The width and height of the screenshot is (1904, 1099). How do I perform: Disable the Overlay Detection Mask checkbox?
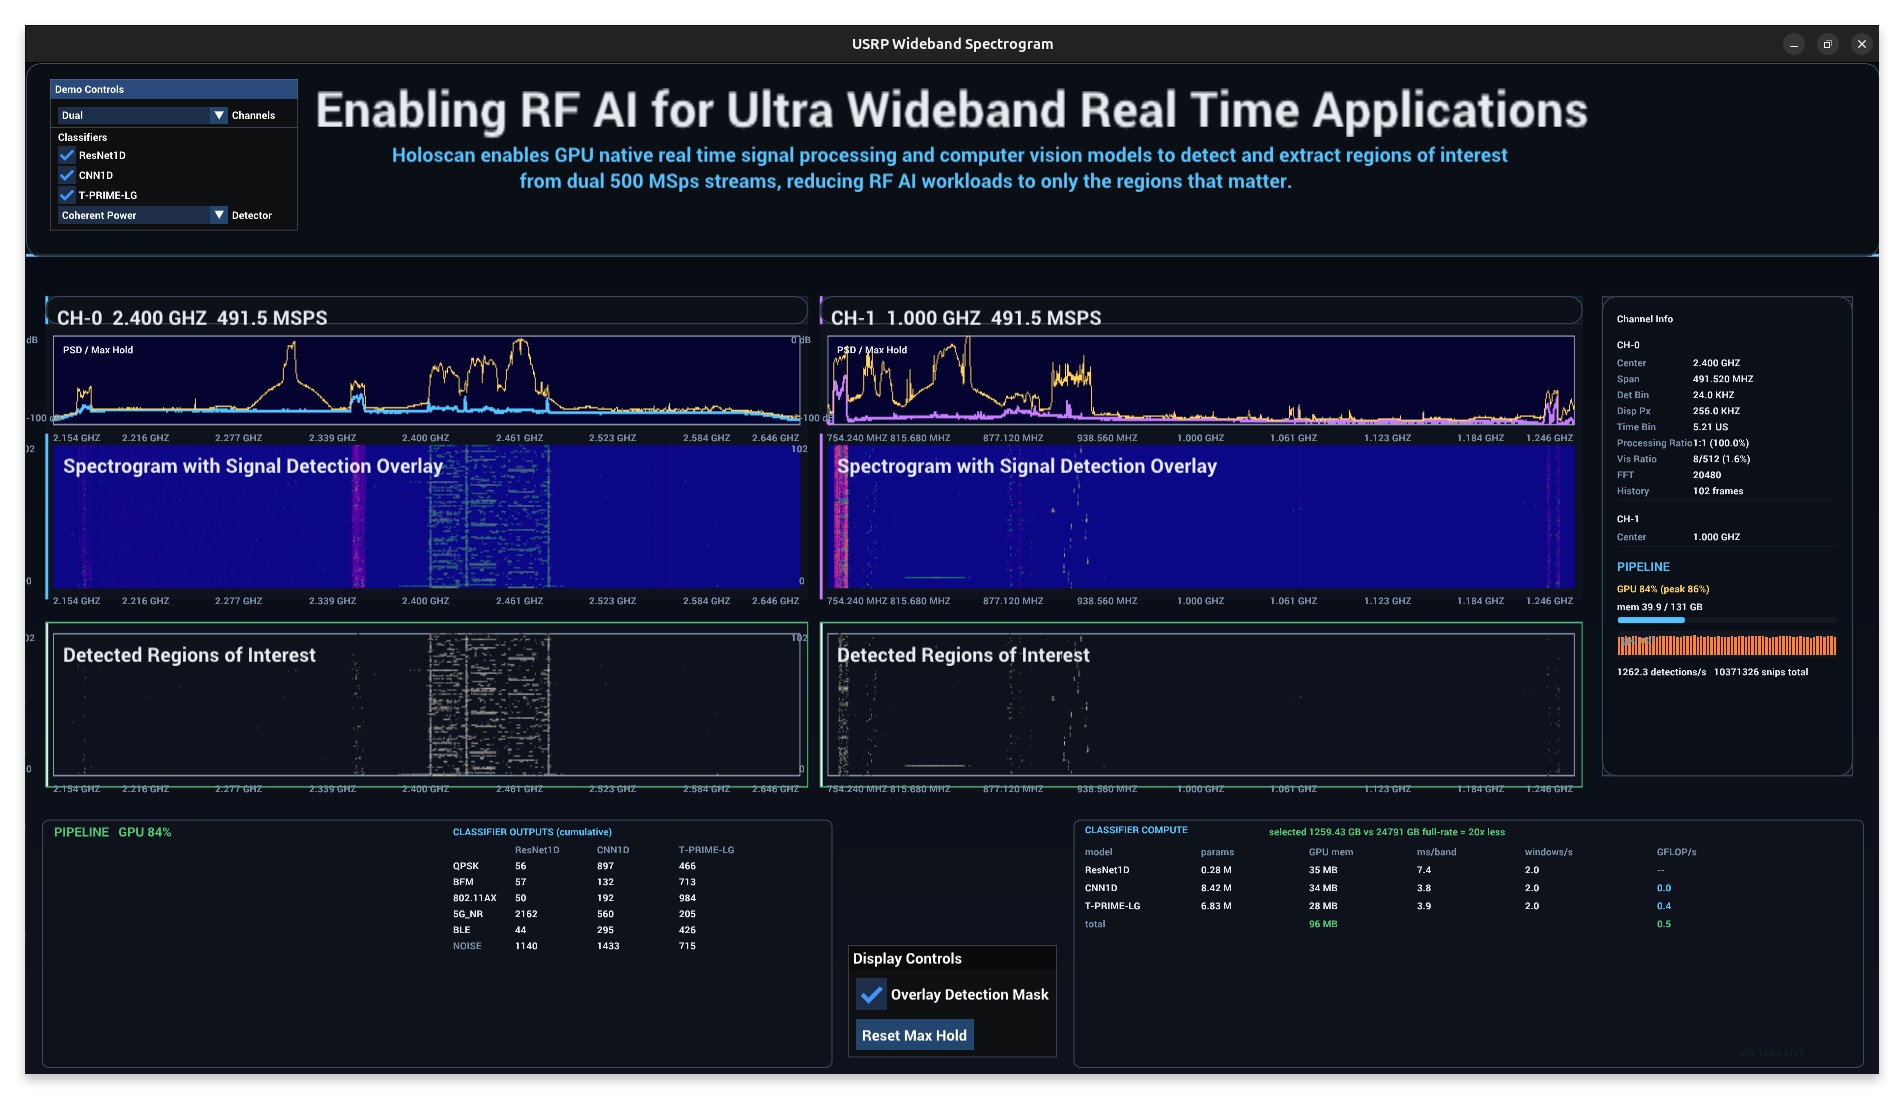click(872, 995)
